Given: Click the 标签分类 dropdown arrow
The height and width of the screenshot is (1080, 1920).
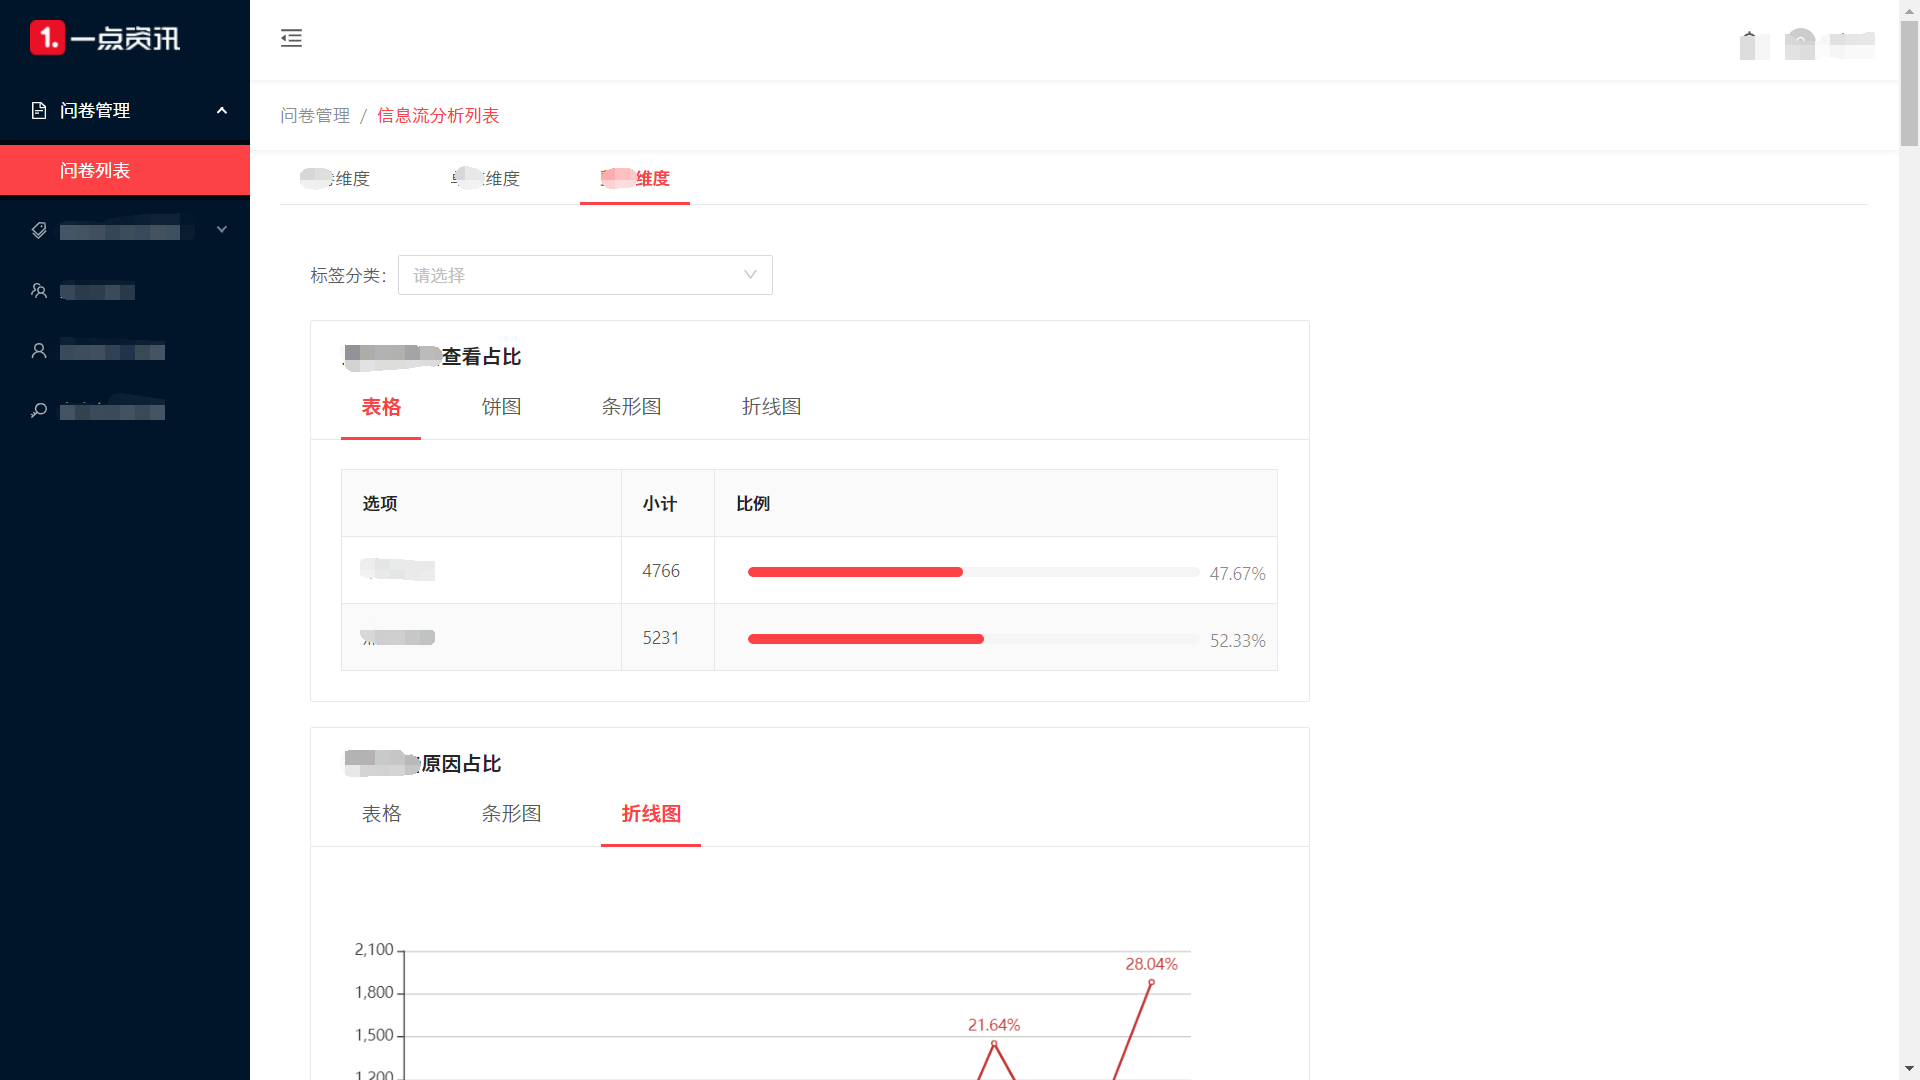Looking at the screenshot, I should [750, 275].
